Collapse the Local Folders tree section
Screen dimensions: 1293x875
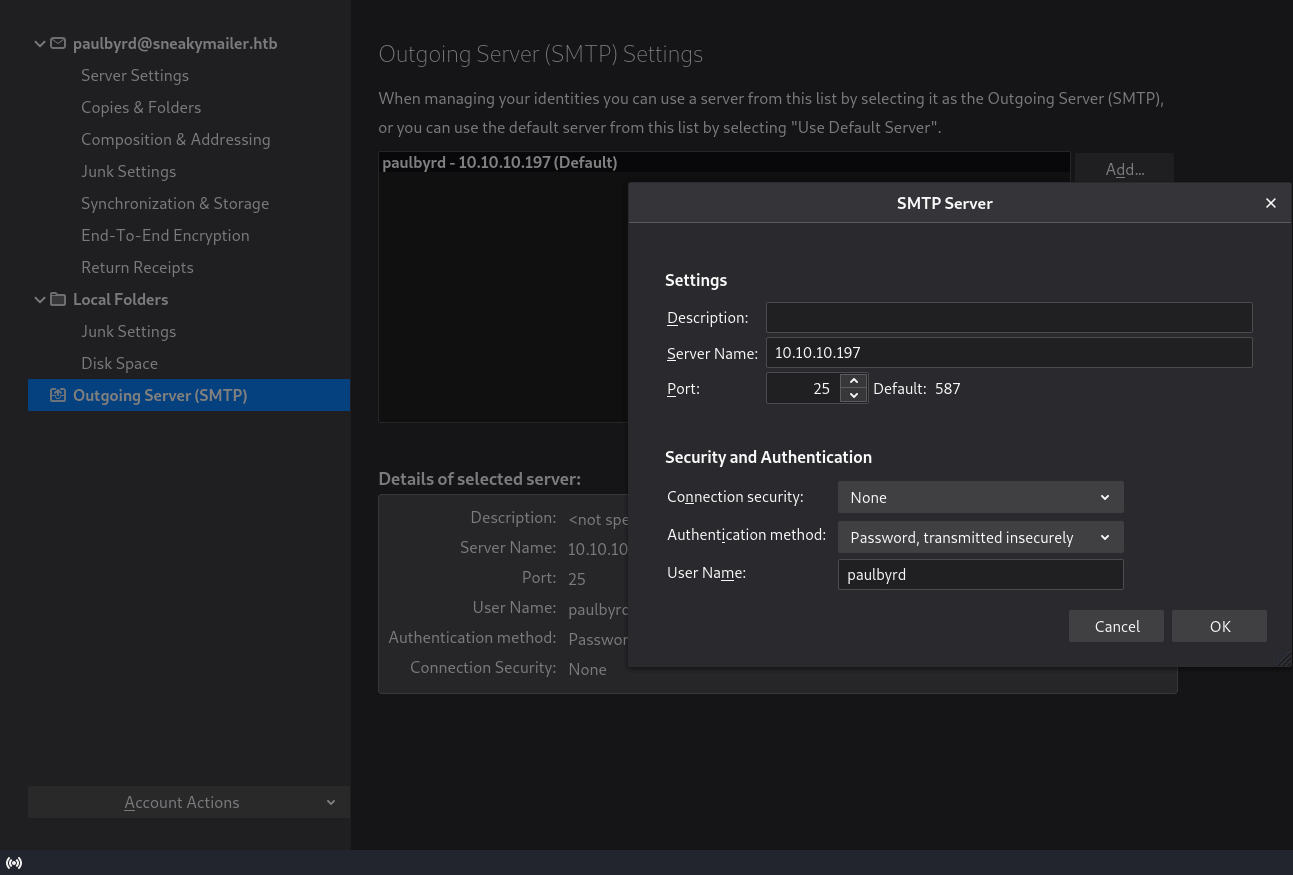click(x=40, y=299)
